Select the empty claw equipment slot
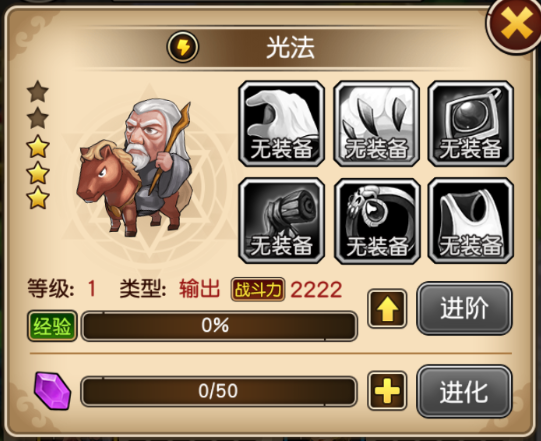541x441 pixels. tap(376, 124)
